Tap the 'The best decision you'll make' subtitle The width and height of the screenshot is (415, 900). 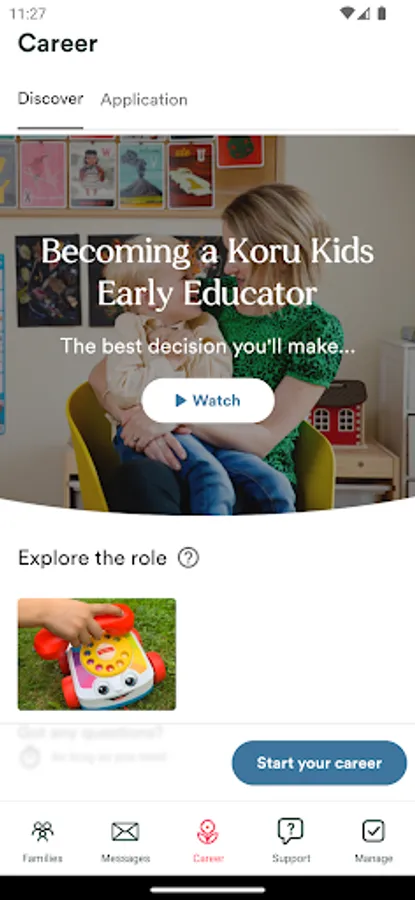click(x=207, y=346)
